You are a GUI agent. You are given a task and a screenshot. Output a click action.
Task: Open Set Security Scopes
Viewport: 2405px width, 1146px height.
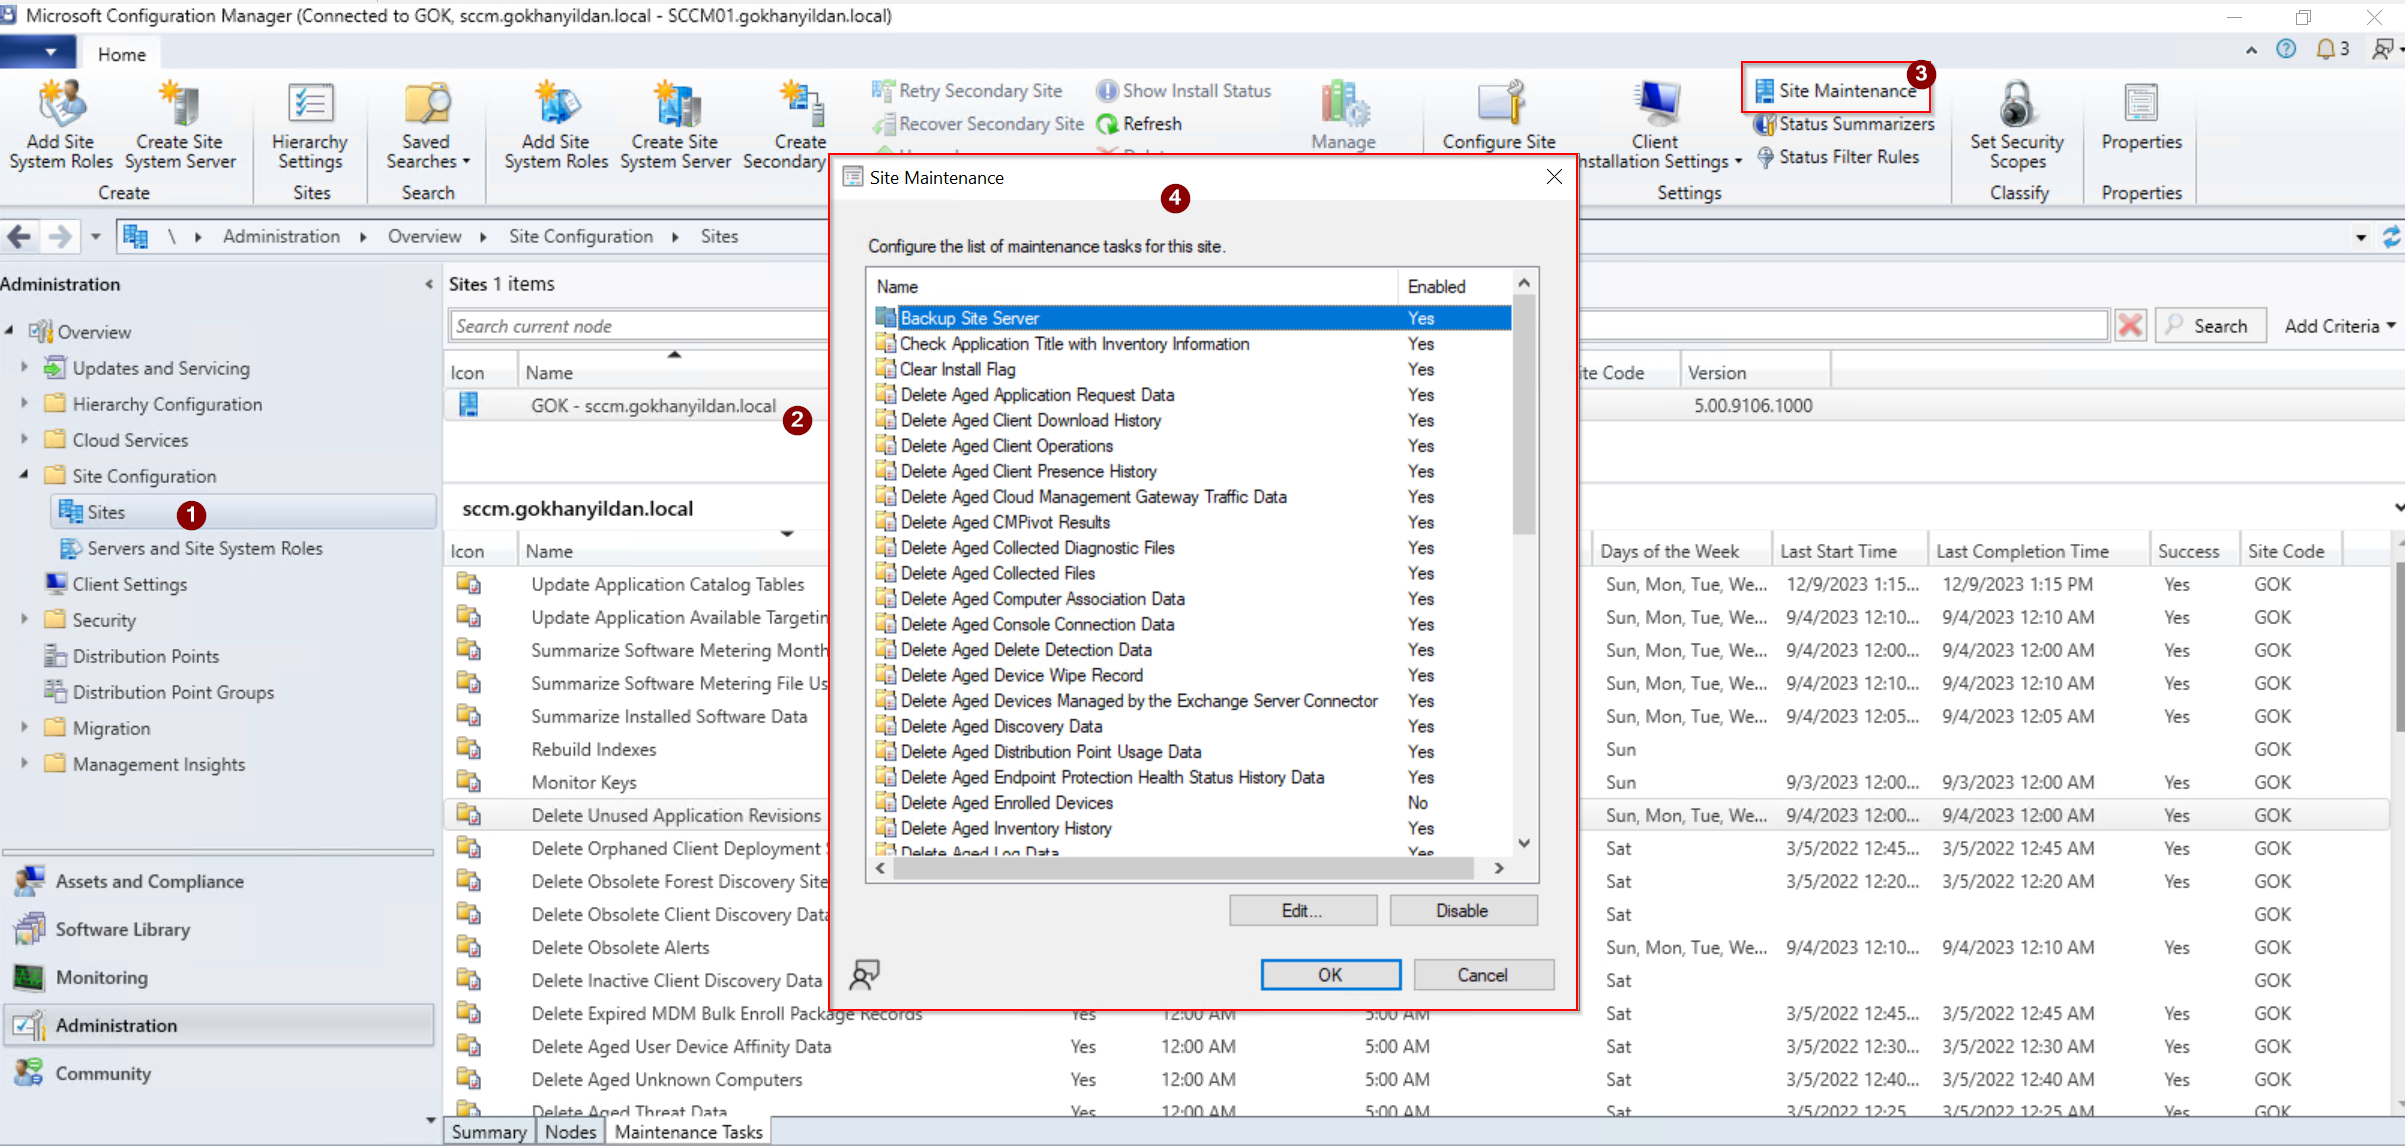pos(2017,125)
